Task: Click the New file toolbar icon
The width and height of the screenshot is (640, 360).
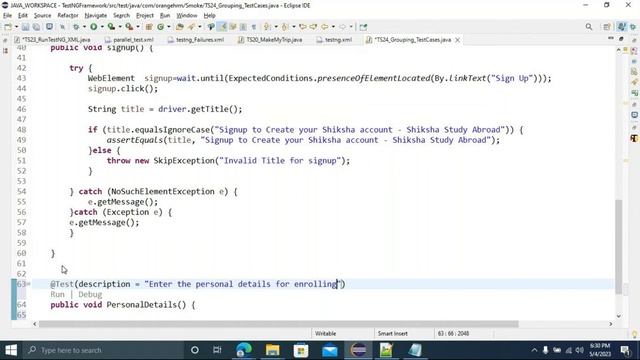Action: [x=8, y=27]
